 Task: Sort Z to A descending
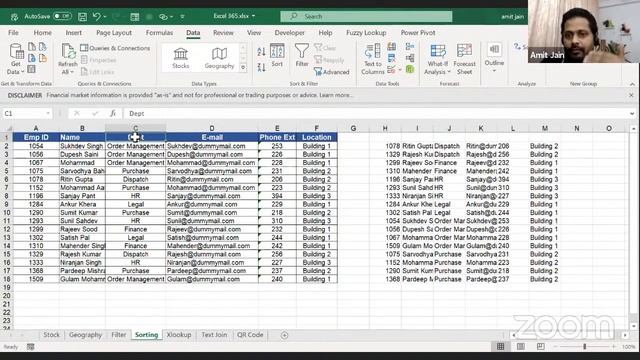tap(261, 67)
